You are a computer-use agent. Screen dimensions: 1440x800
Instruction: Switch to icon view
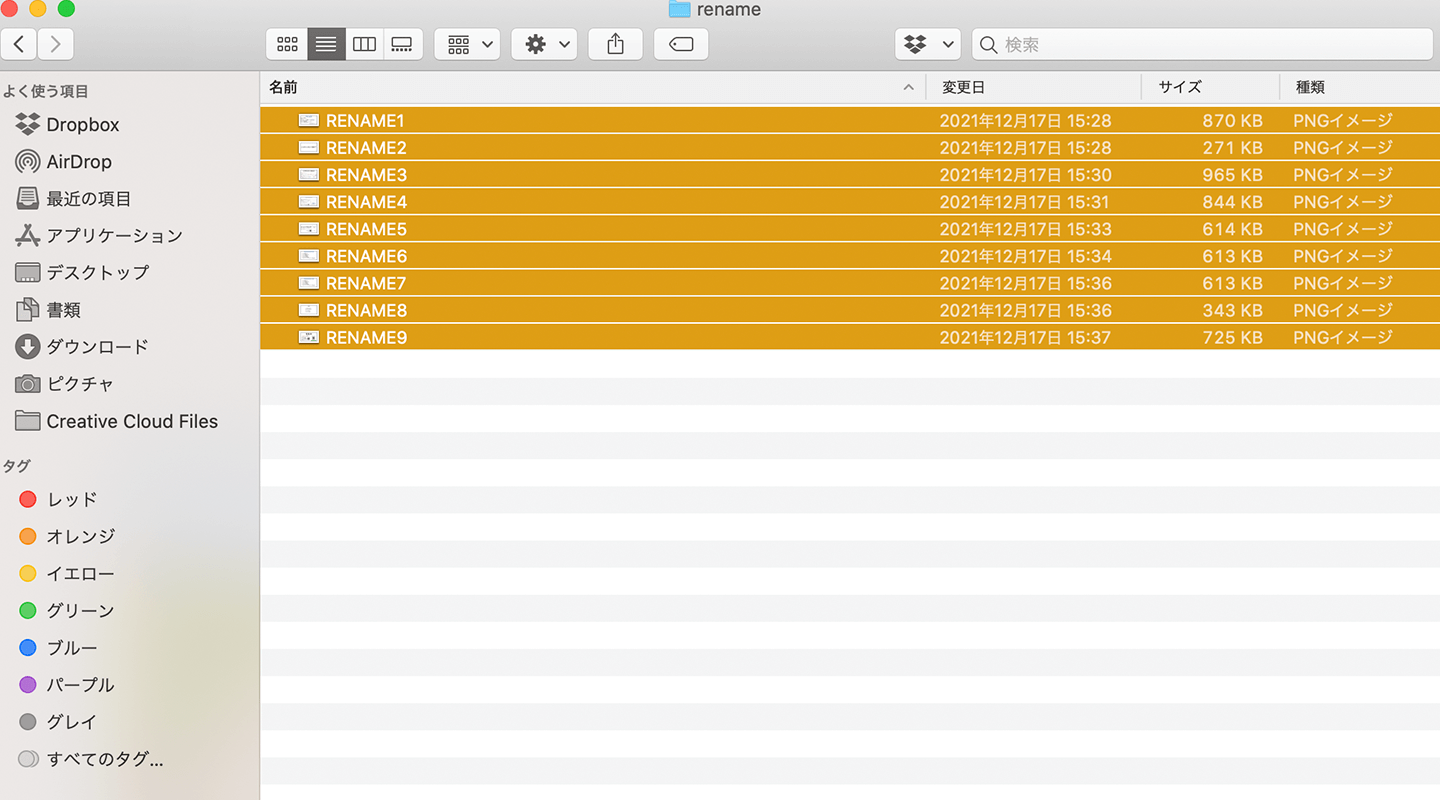coord(287,44)
